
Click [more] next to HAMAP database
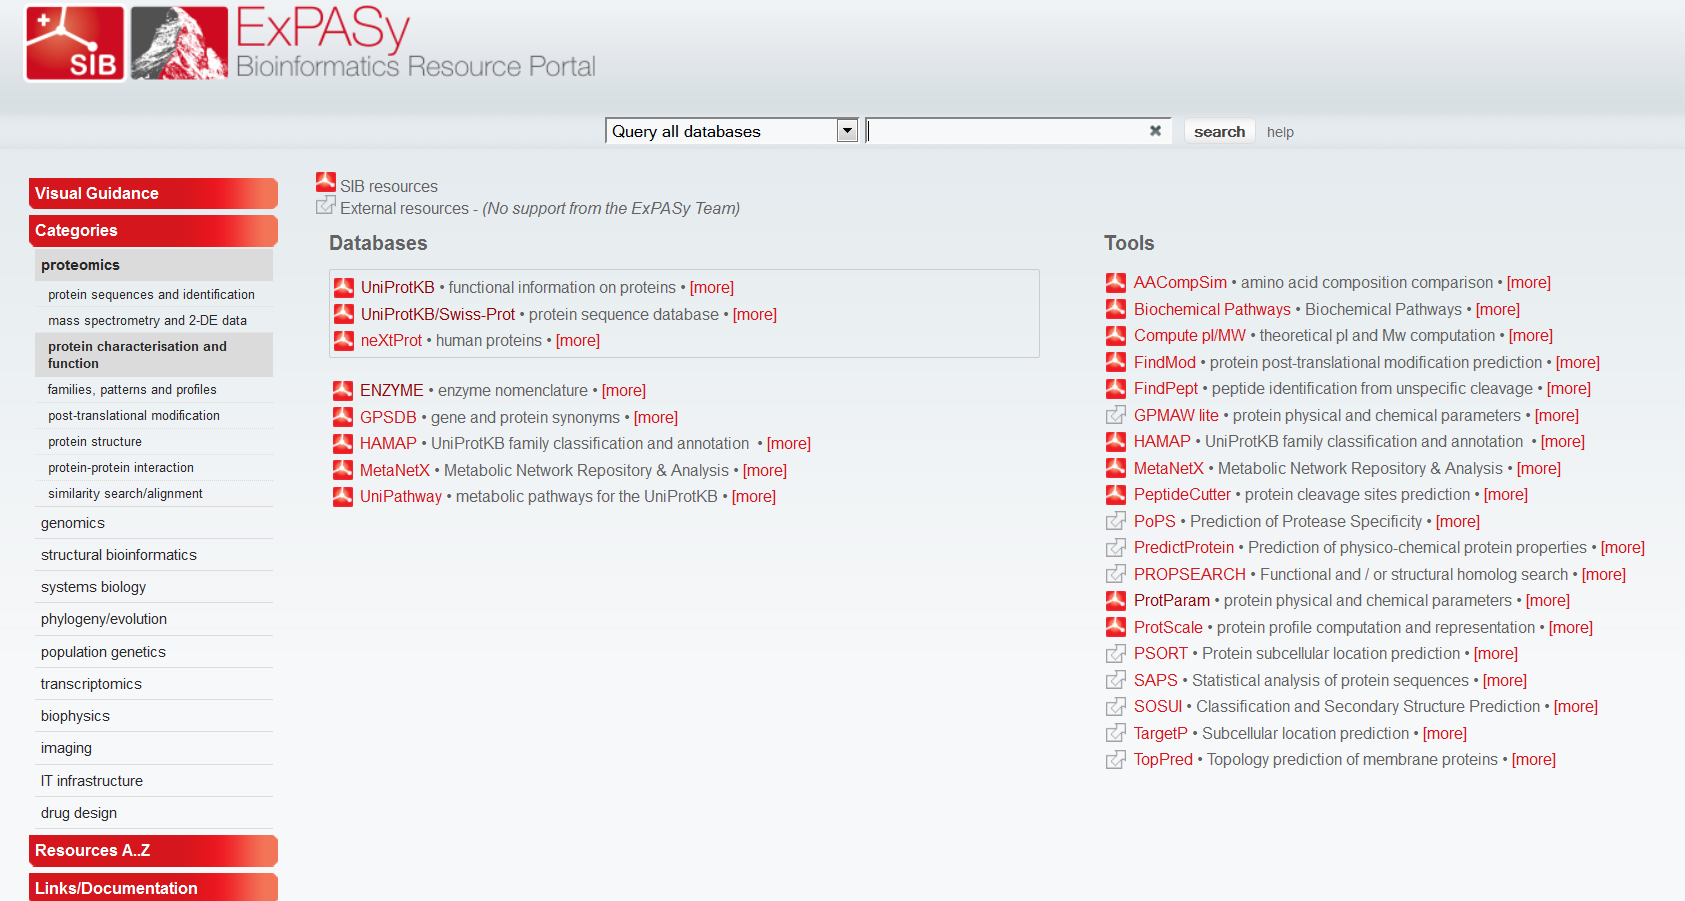pos(789,443)
